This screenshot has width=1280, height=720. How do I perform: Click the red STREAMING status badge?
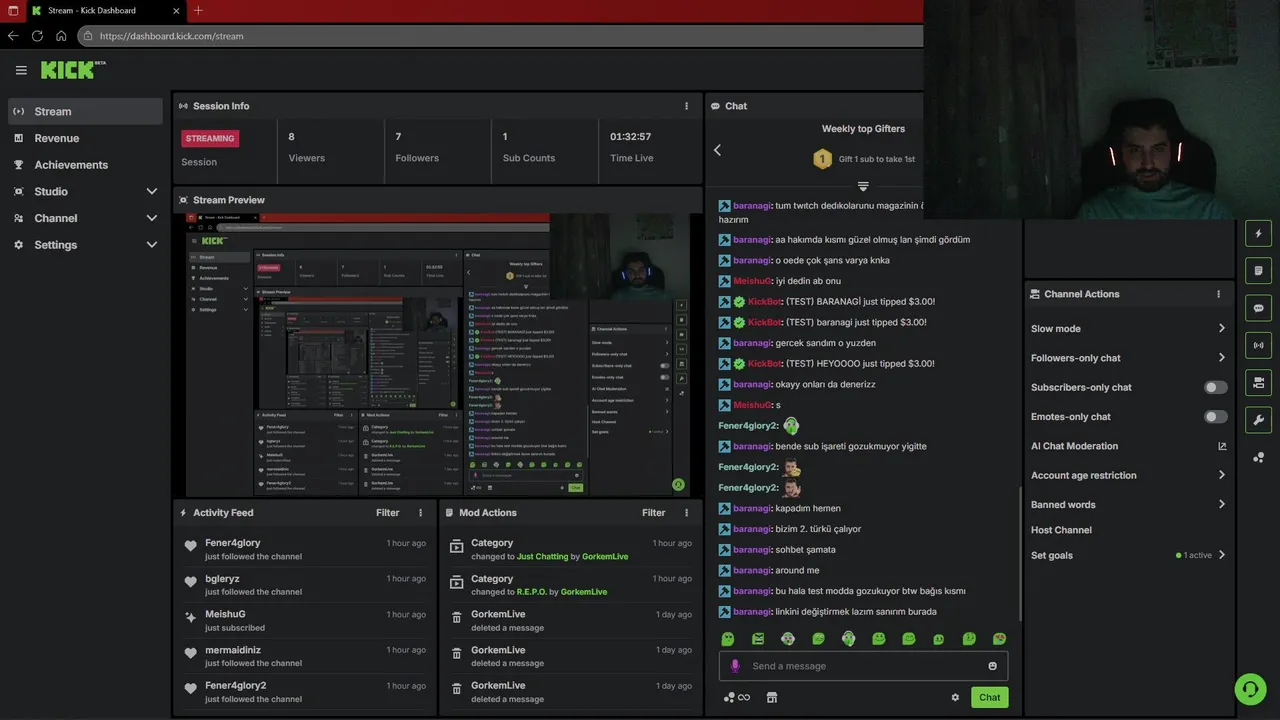coord(210,139)
